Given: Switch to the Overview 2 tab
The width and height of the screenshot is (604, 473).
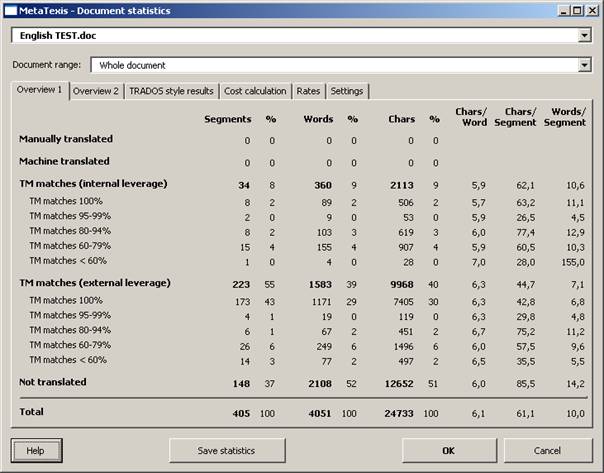Looking at the screenshot, I should point(96,91).
